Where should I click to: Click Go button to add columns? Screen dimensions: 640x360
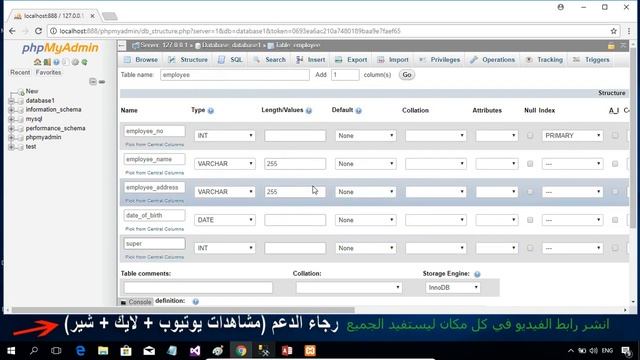point(407,75)
